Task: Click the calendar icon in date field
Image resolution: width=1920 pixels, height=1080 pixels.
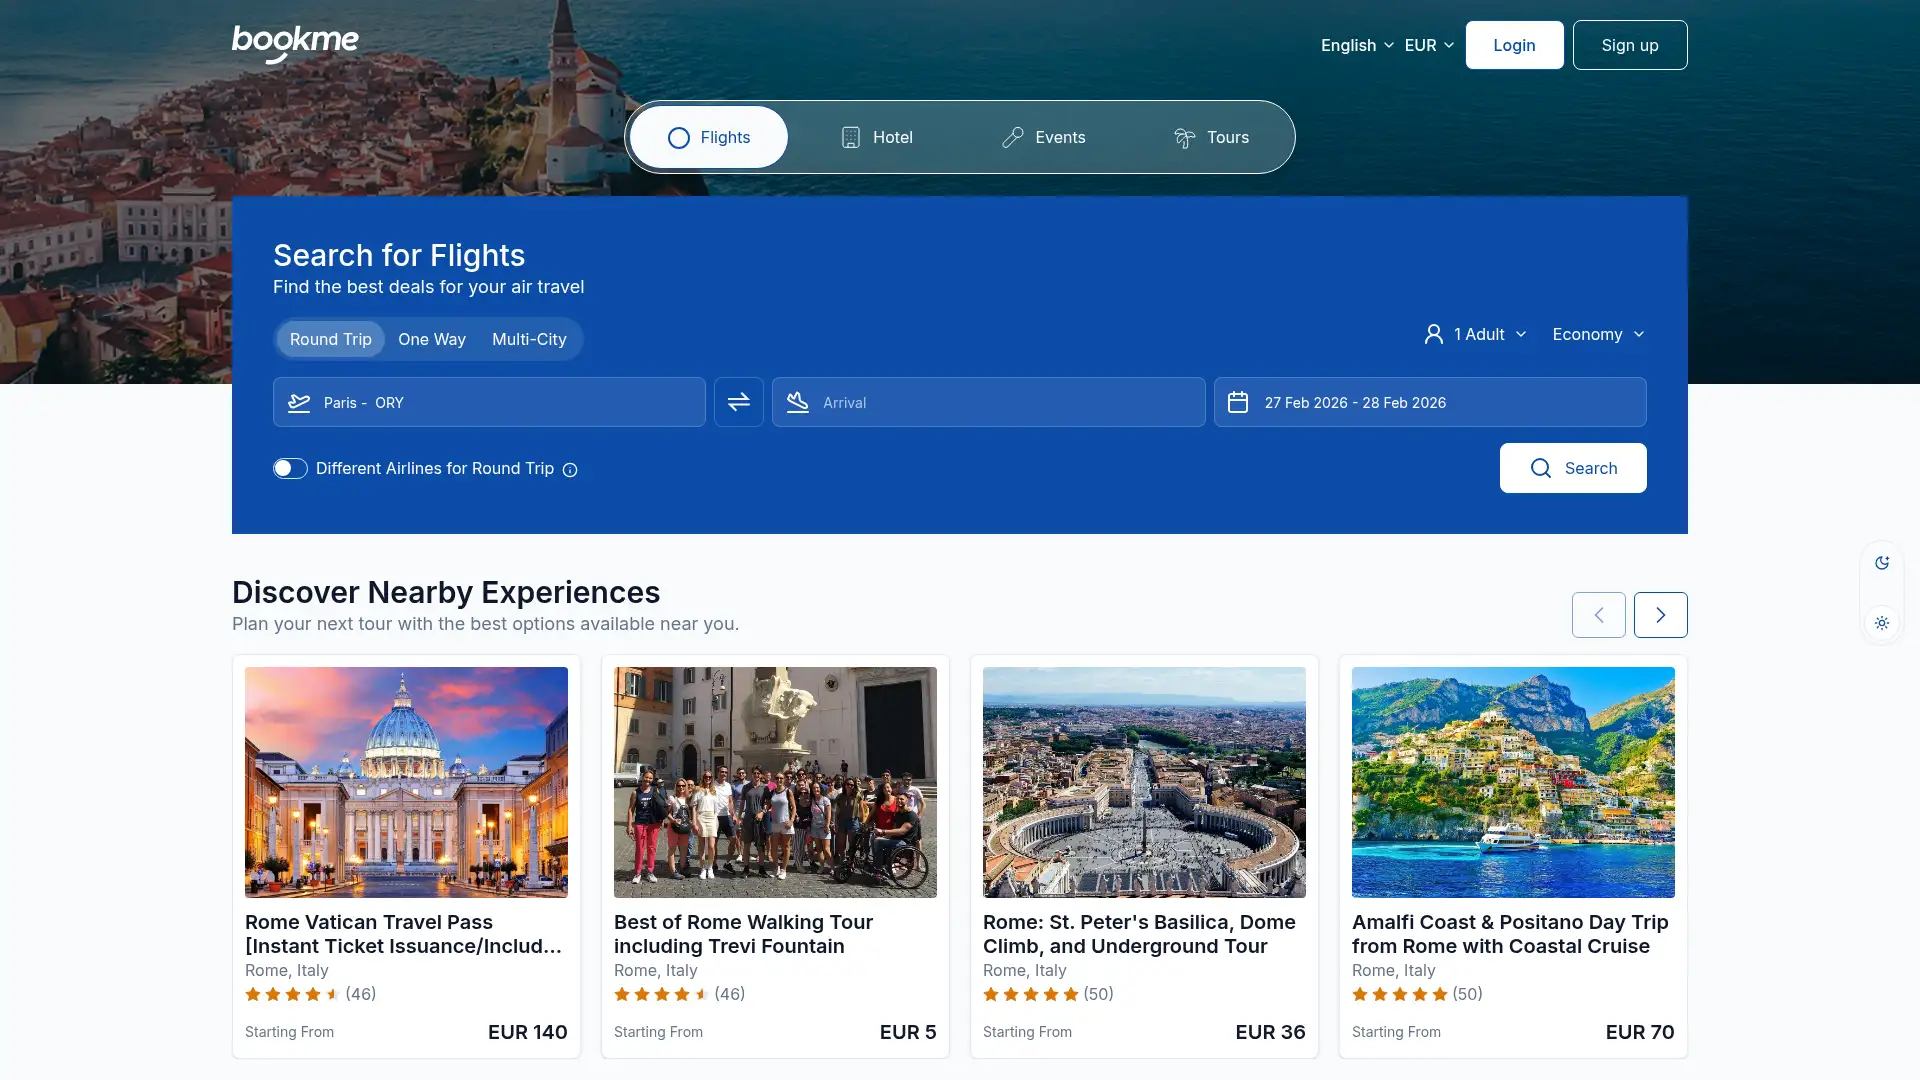Action: [1238, 402]
